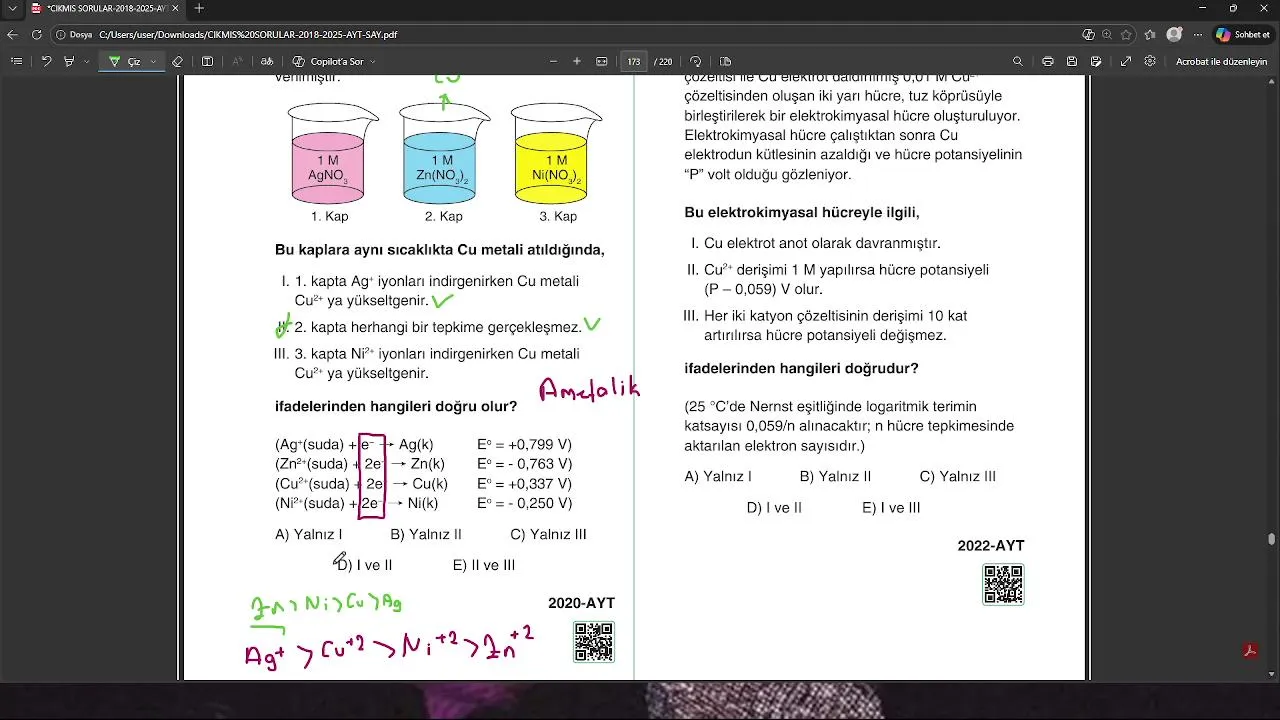Viewport: 1280px width, 720px height.
Task: Search inside the PDF document
Action: click(x=1017, y=61)
